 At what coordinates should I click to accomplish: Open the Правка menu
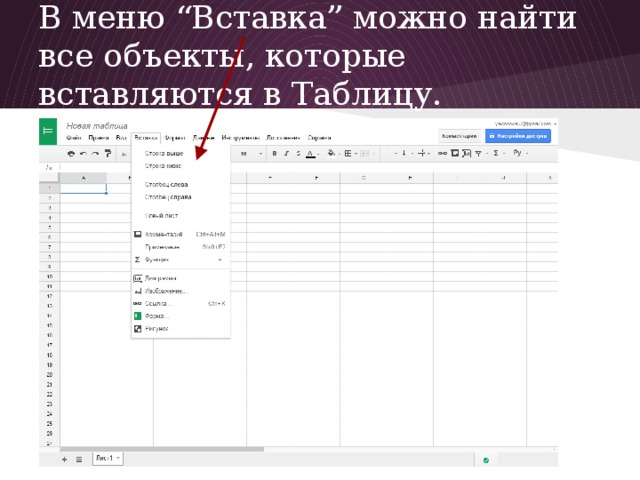98,138
